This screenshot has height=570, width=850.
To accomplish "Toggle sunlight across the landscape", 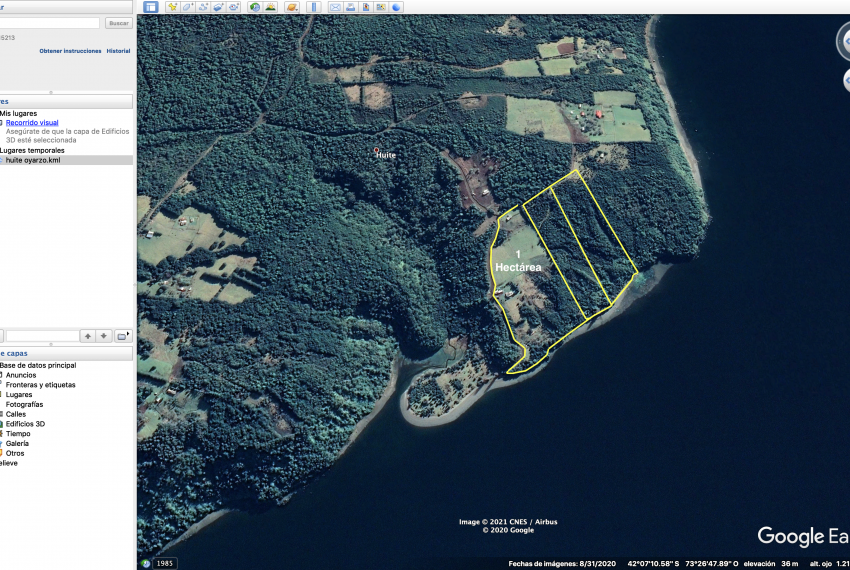I will coord(271,7).
